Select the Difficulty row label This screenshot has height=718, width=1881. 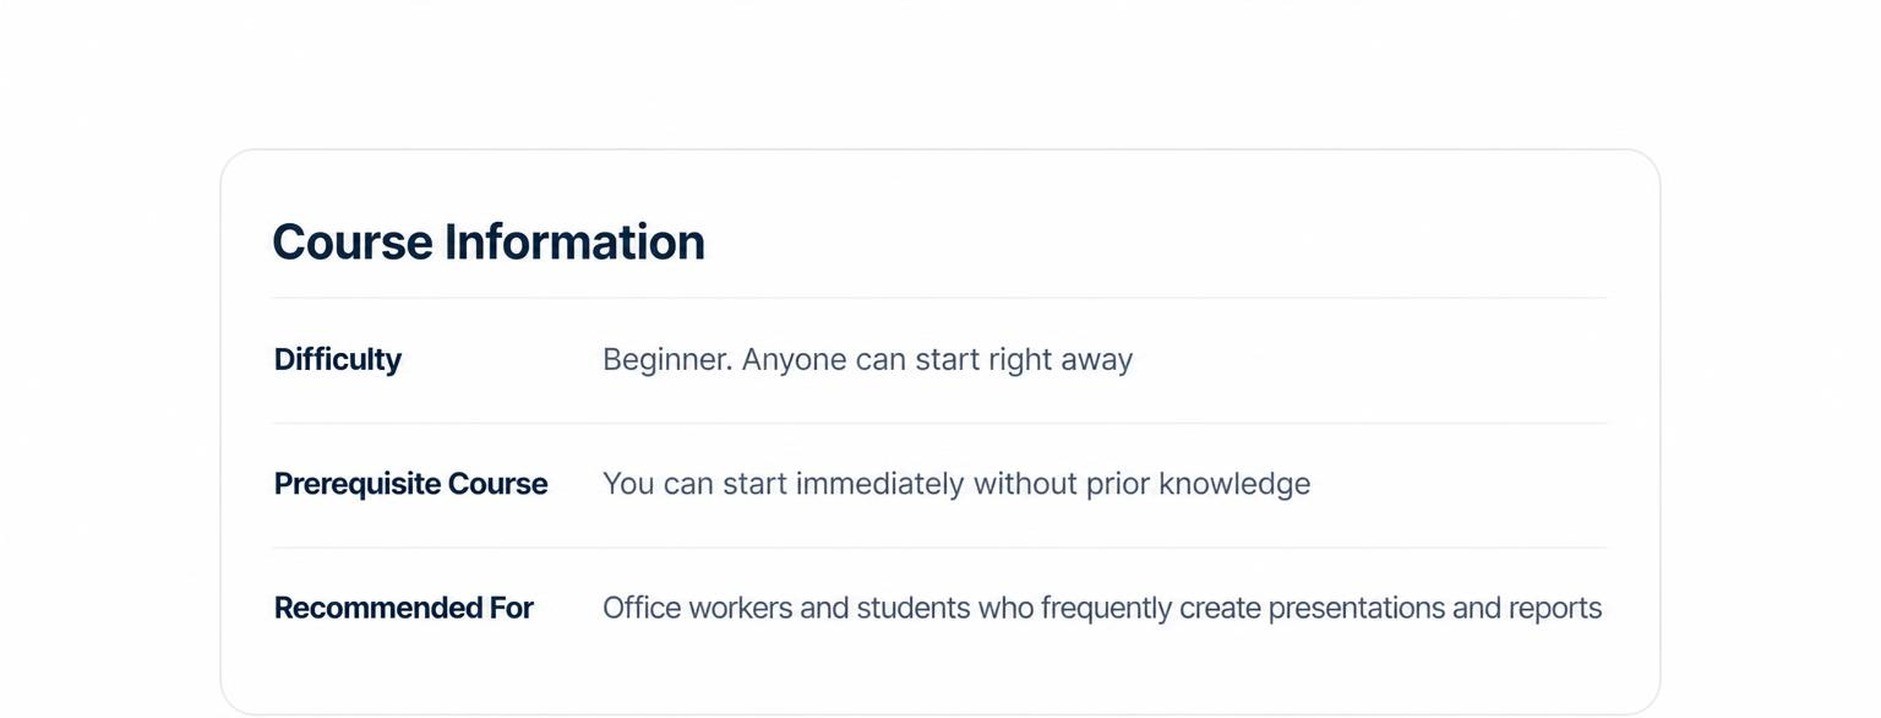338,360
